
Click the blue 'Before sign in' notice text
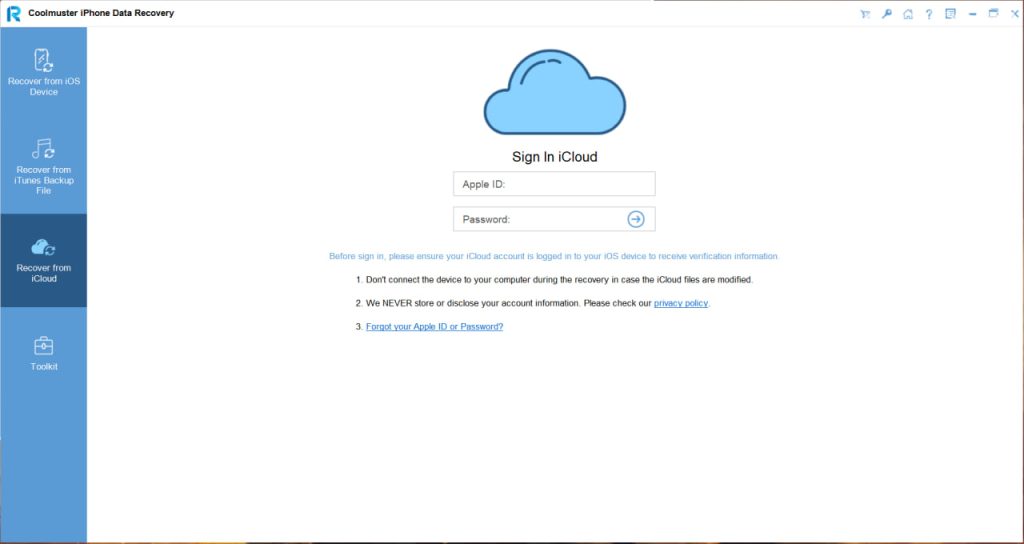pyautogui.click(x=554, y=257)
